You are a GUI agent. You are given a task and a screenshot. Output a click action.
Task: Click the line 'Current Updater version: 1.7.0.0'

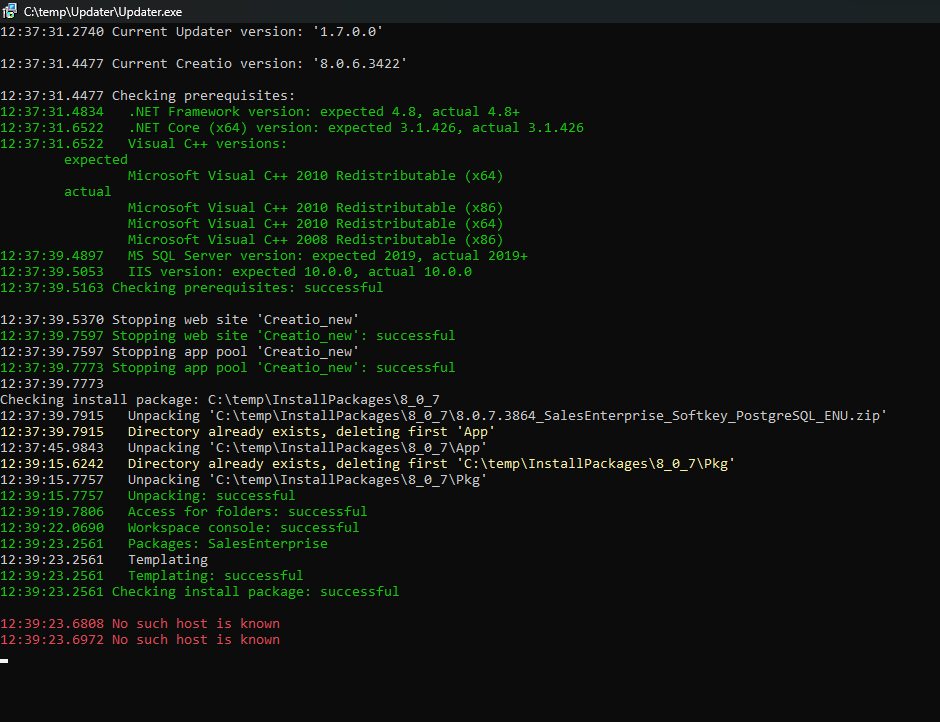[191, 32]
